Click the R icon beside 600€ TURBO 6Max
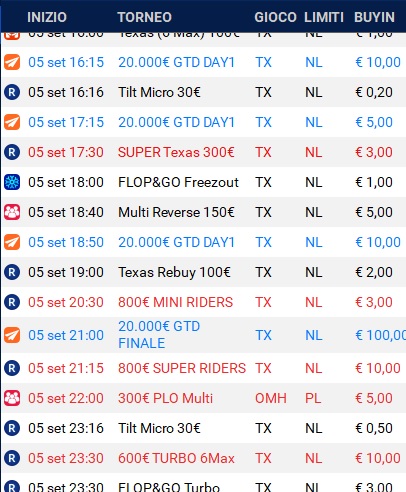406x492 pixels. [12, 458]
